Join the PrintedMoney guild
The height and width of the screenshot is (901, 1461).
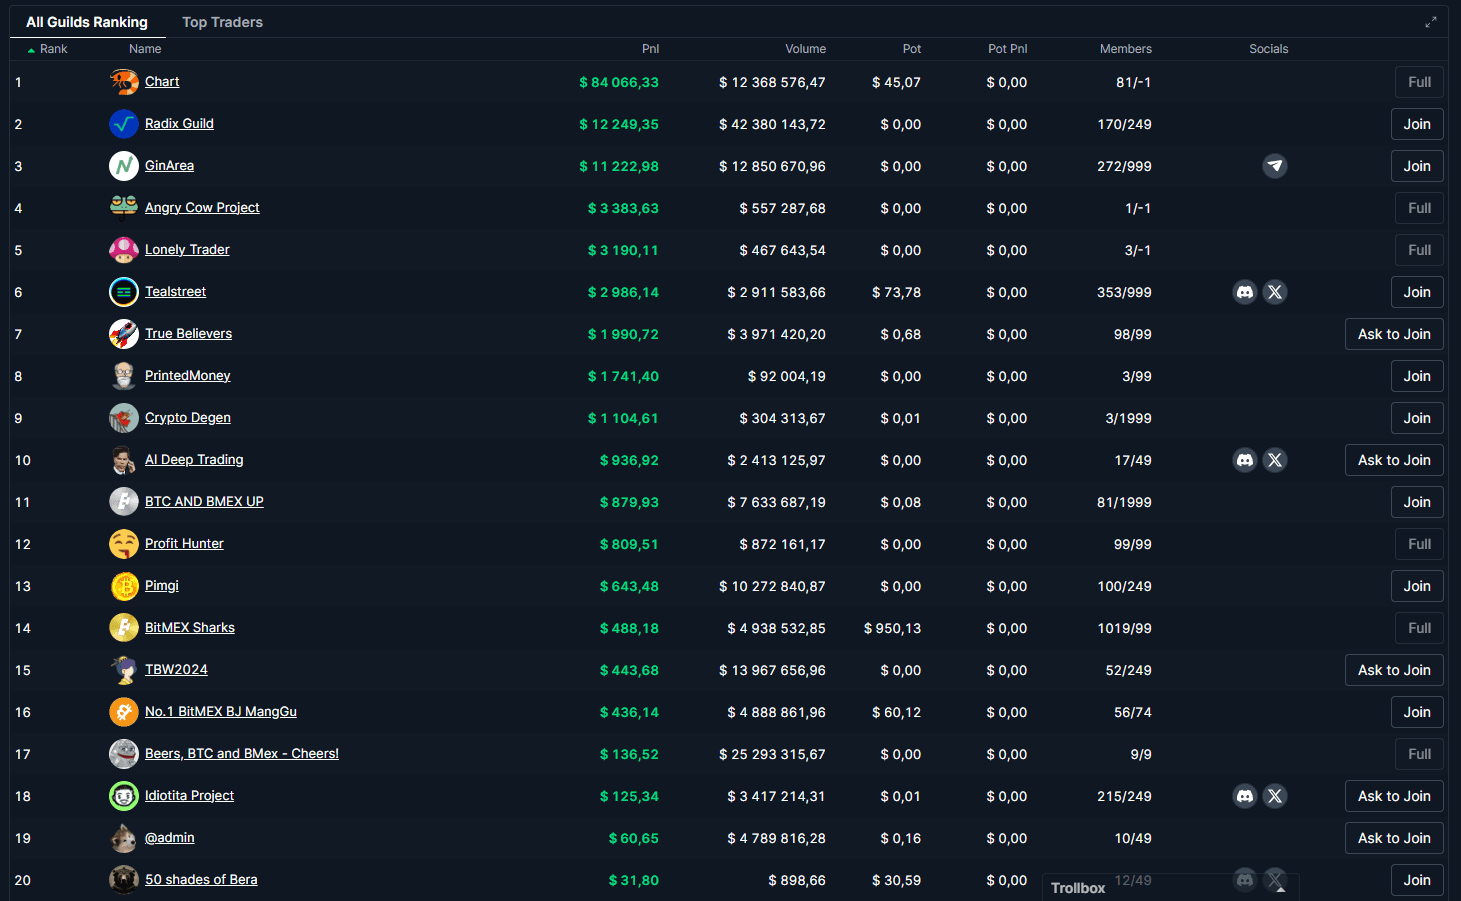click(1417, 376)
